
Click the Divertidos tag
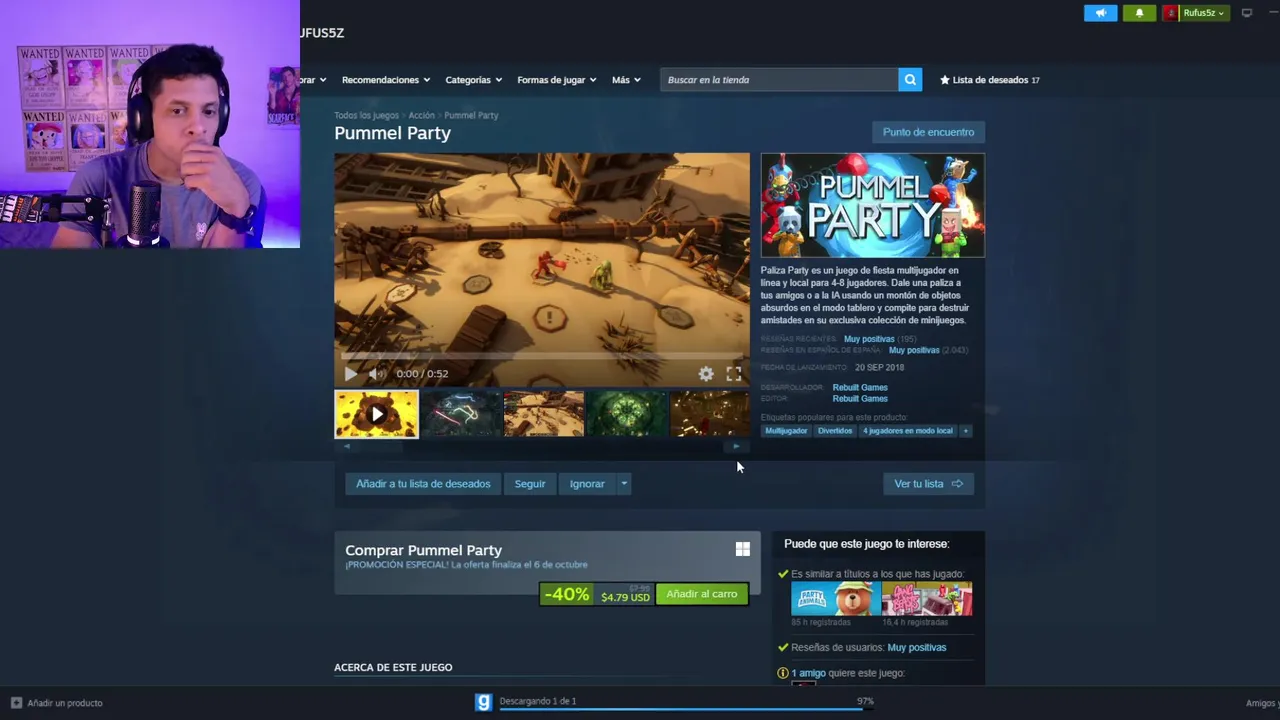835,431
